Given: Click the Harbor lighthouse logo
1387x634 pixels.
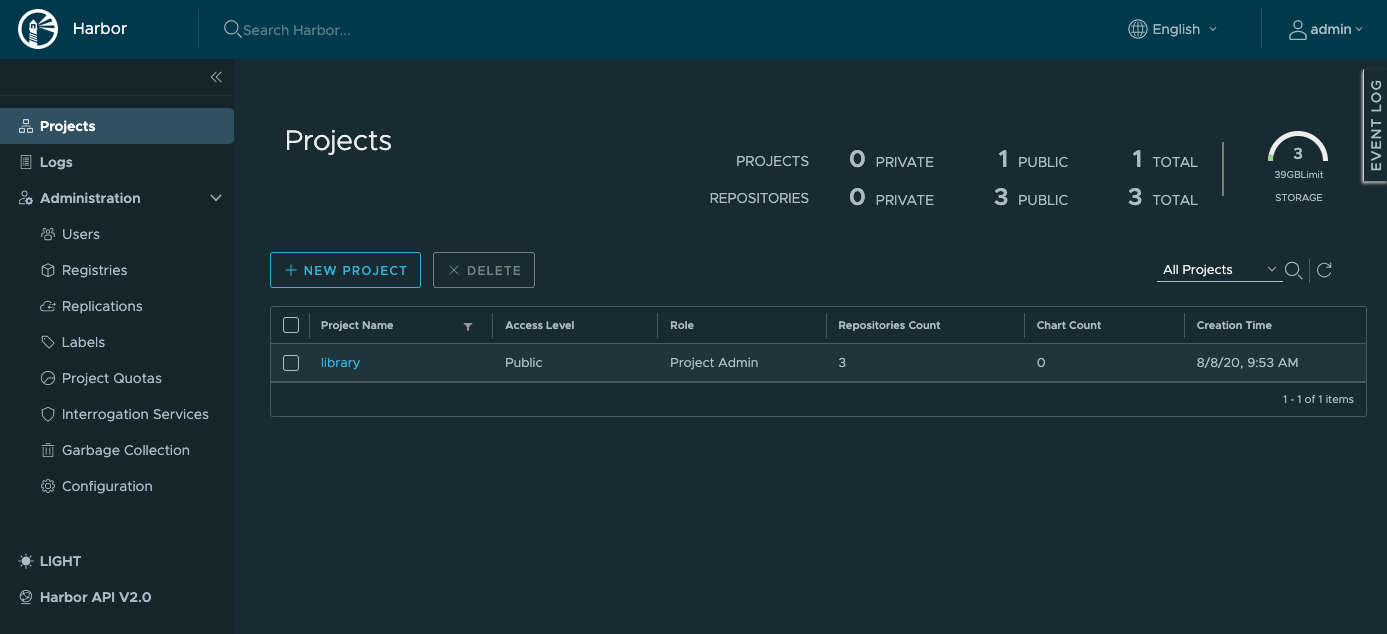Looking at the screenshot, I should pos(36,29).
